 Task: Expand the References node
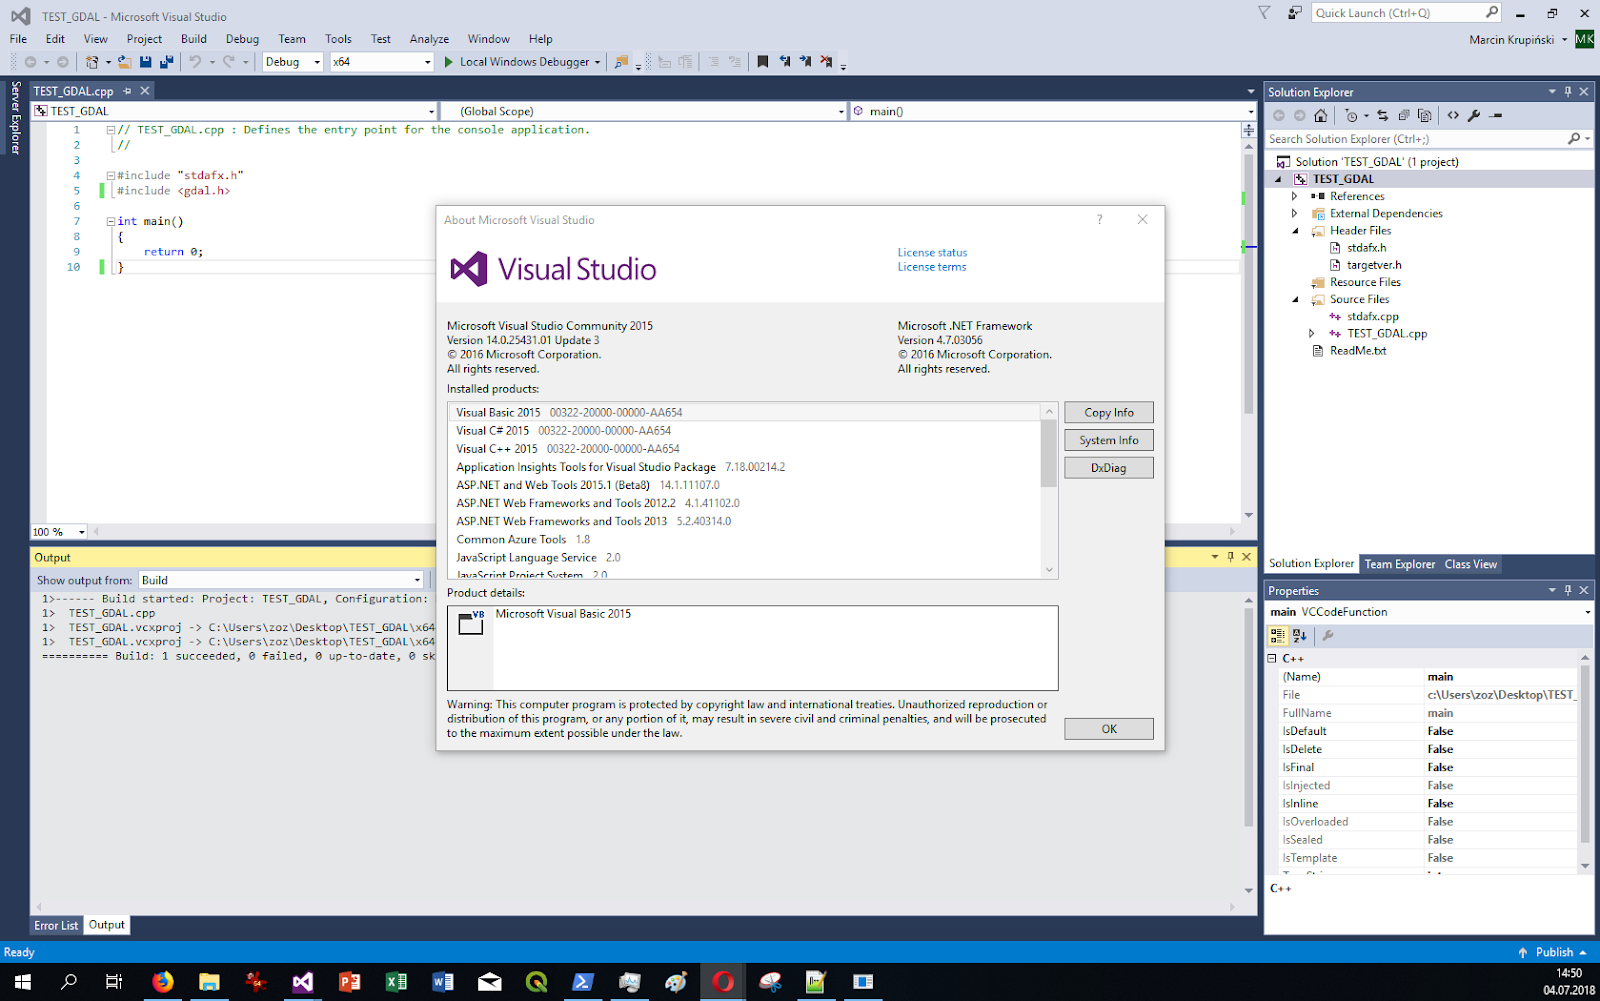click(x=1295, y=196)
